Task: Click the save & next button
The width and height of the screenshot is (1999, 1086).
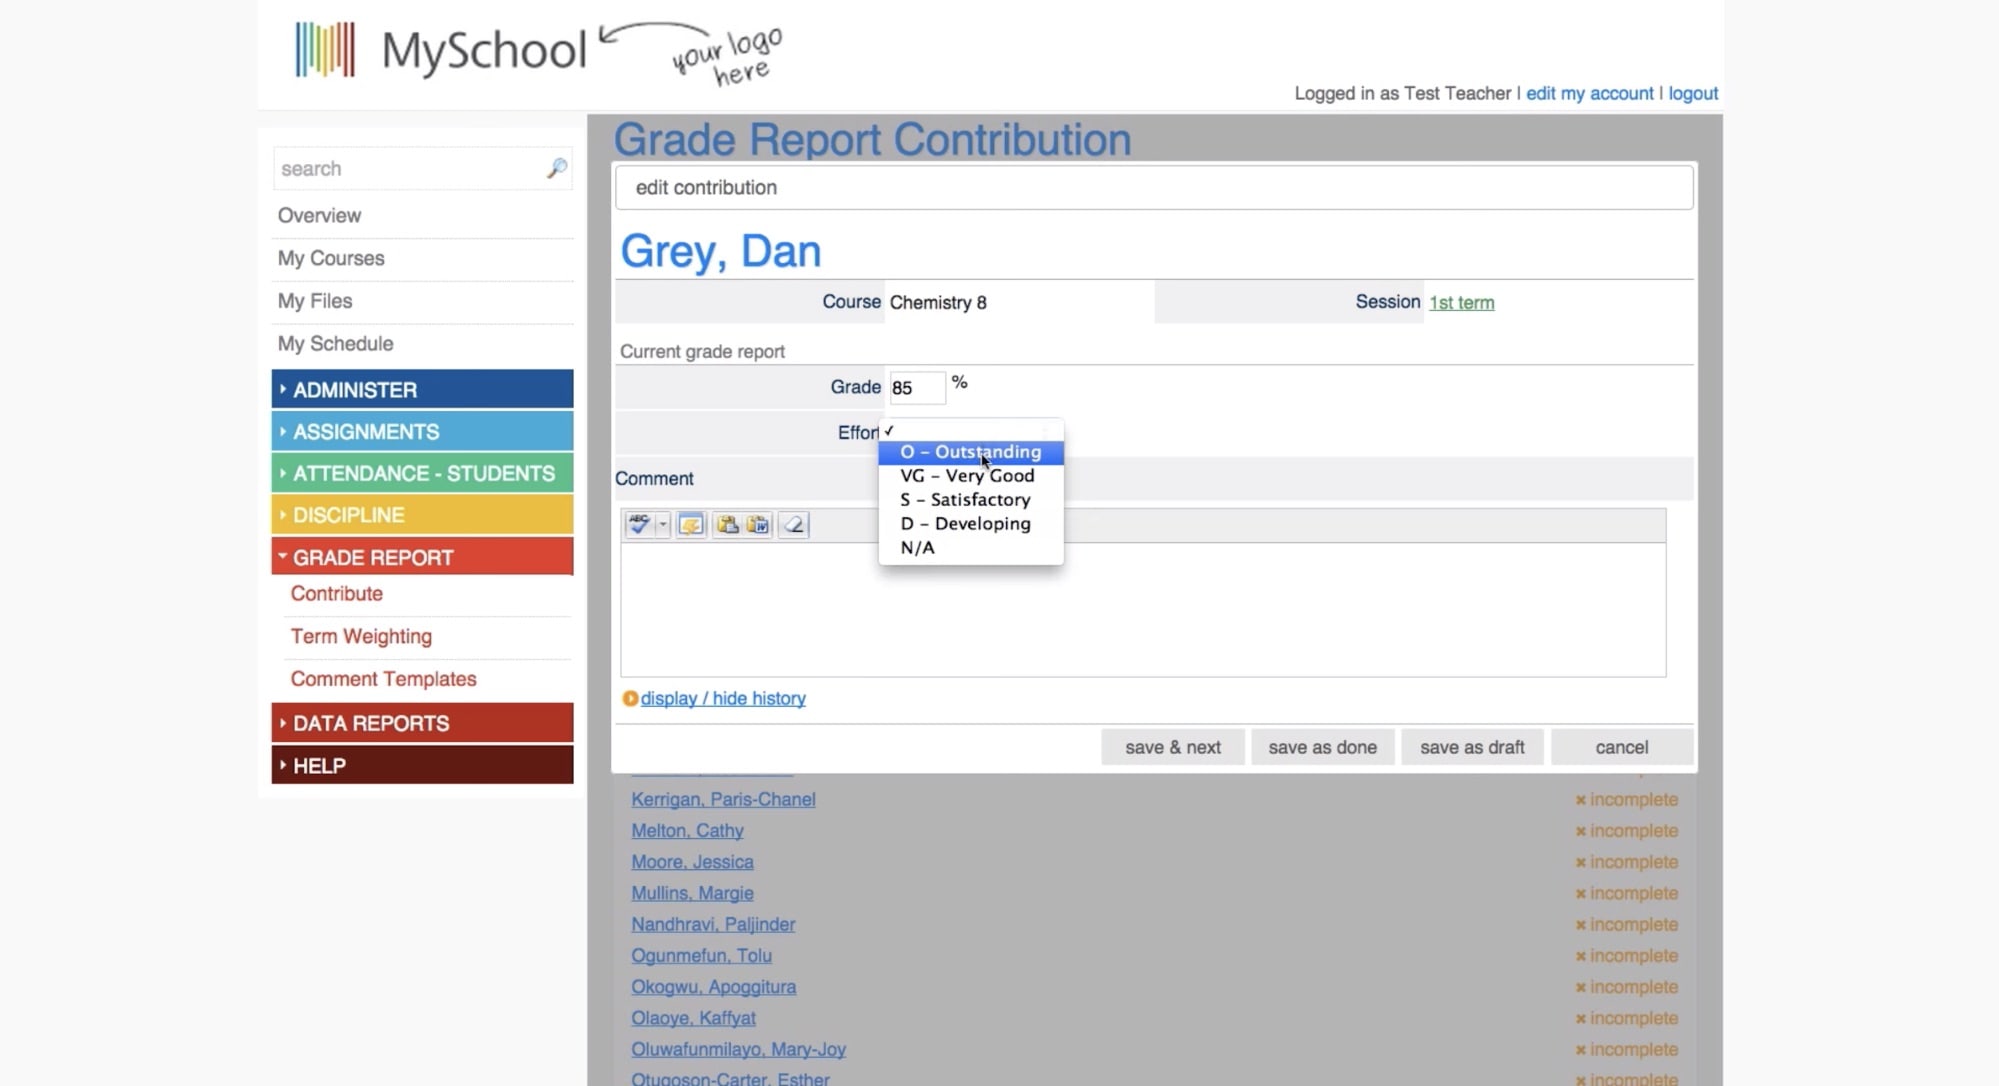Action: (x=1173, y=747)
